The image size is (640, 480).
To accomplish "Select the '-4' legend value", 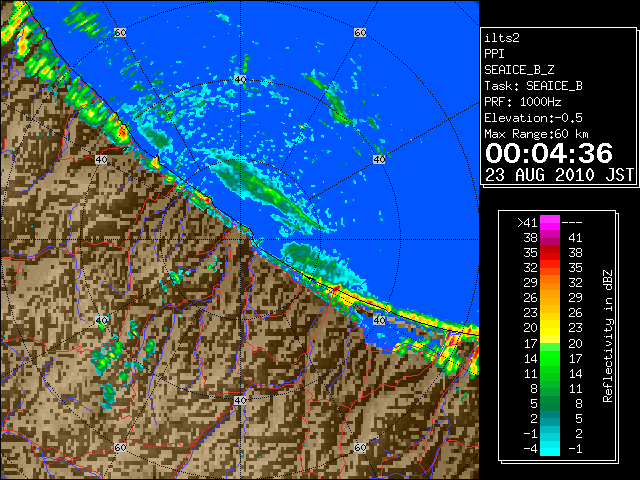I will coord(530,449).
